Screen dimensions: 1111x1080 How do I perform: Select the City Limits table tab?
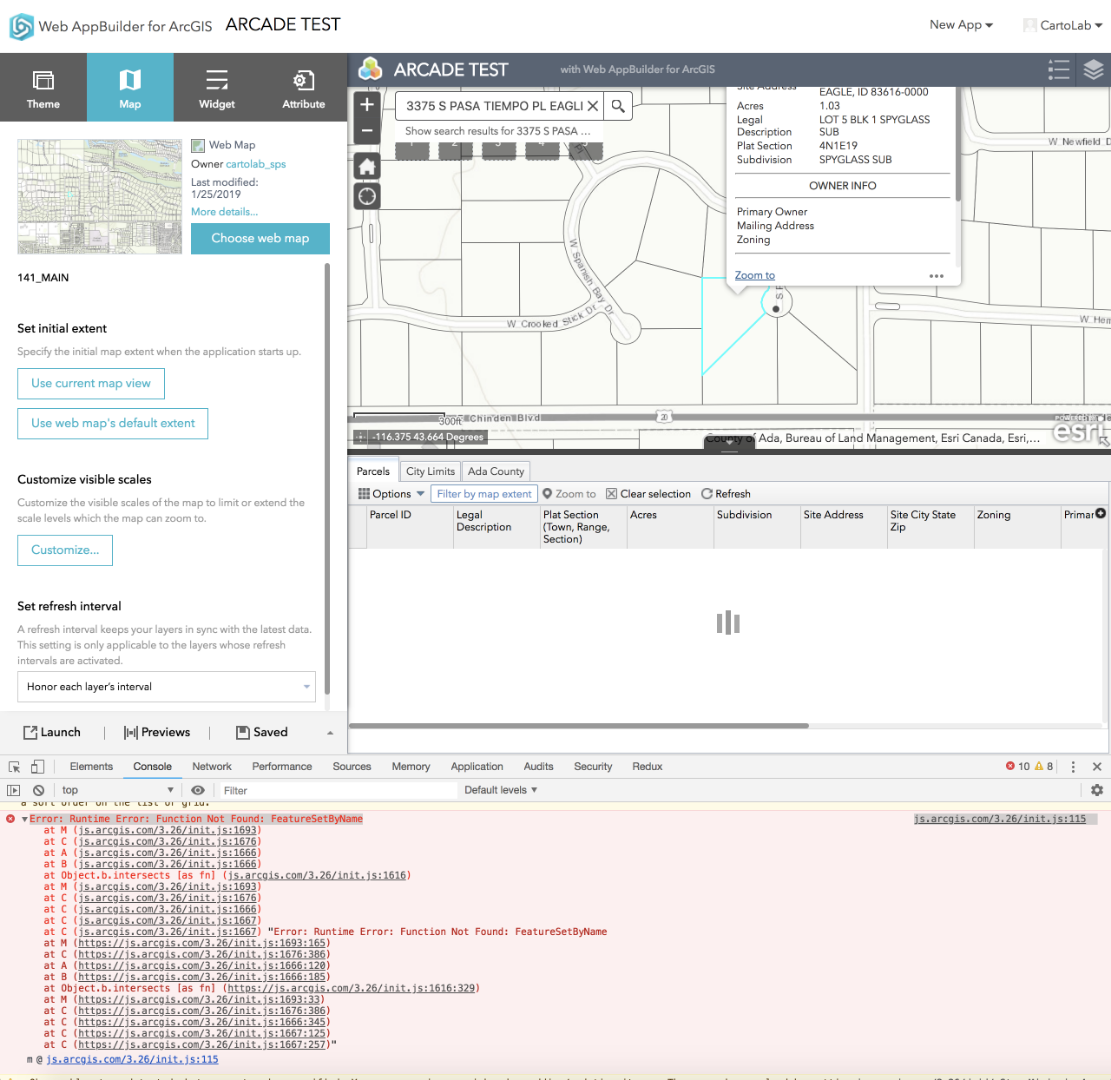(430, 471)
